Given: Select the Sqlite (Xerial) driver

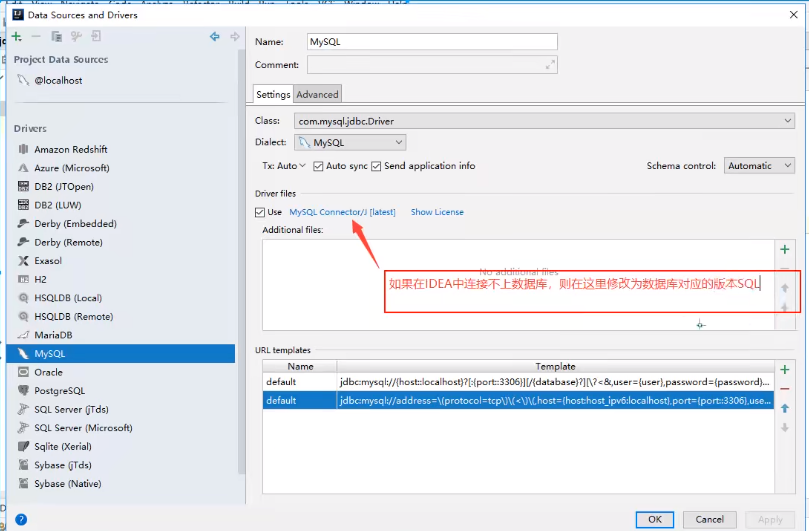Looking at the screenshot, I should pyautogui.click(x=121, y=446).
